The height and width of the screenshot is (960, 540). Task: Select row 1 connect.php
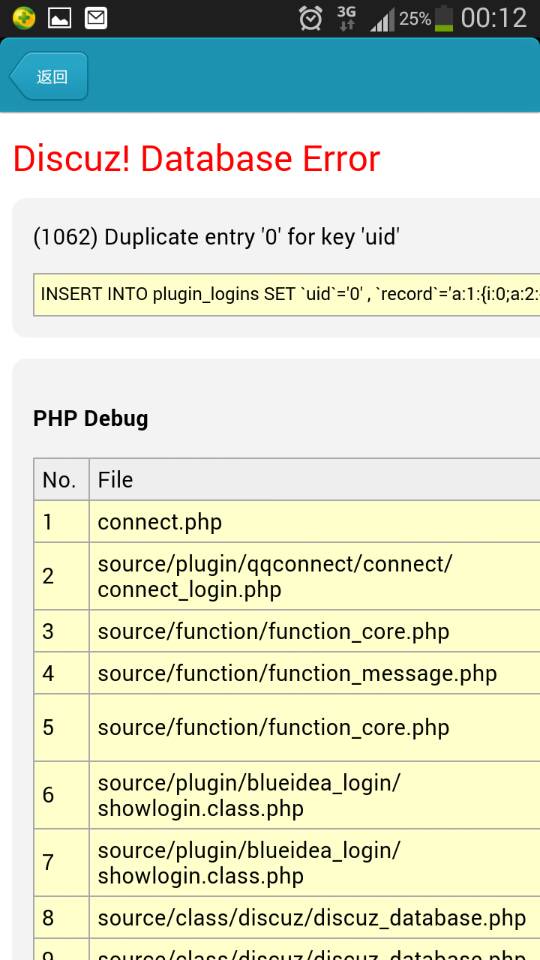point(160,522)
